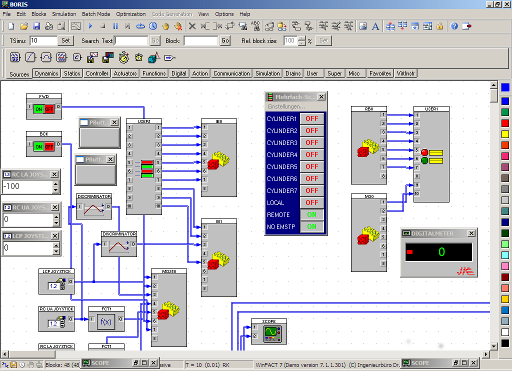This screenshot has height=371, width=512.
Task: Click the blue help question mark icon
Action: click(454, 26)
